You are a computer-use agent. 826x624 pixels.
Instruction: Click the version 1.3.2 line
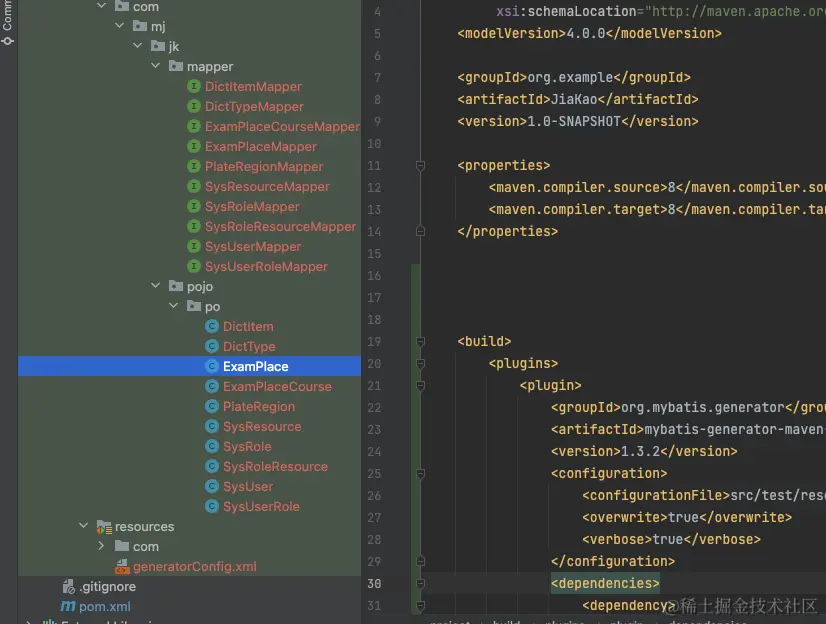click(644, 452)
